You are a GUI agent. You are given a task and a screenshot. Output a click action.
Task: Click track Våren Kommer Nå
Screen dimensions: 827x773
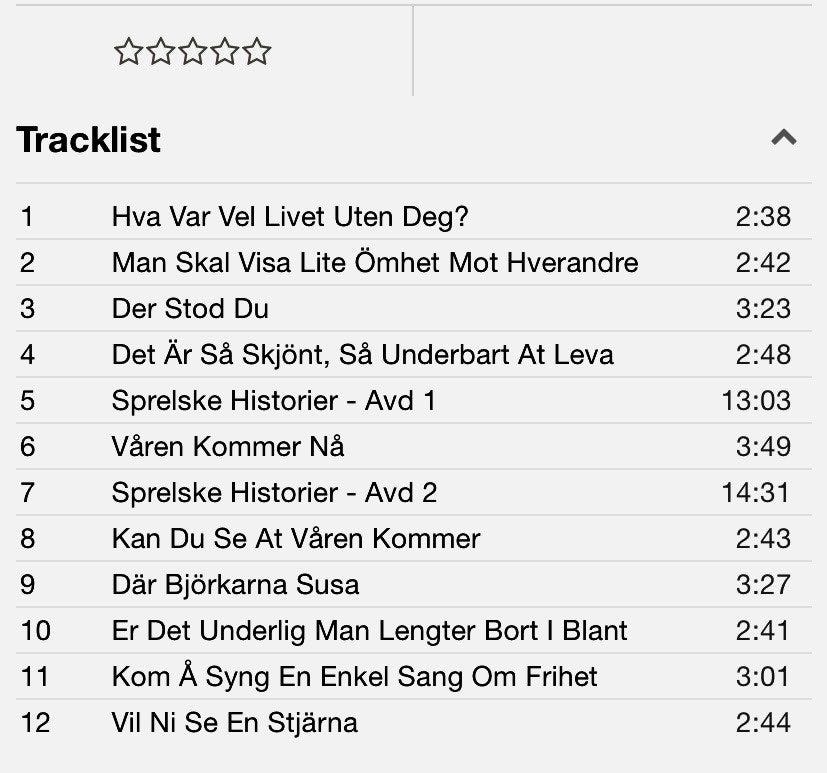coord(414,446)
